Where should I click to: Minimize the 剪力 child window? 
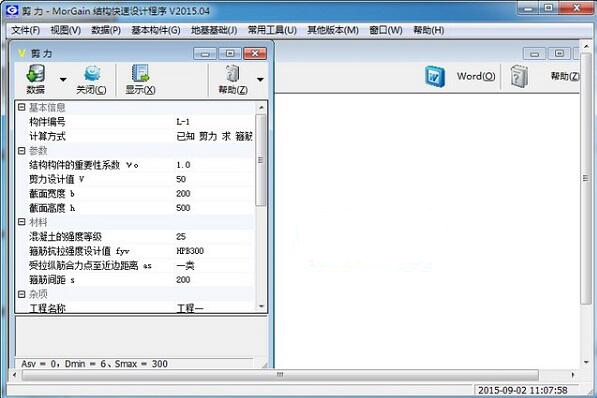tap(205, 54)
